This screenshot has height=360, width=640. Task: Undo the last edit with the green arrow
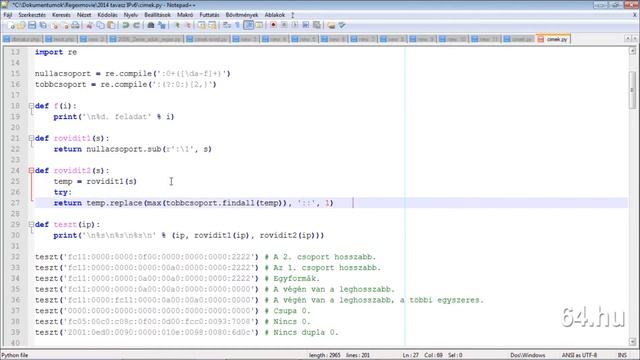126,25
